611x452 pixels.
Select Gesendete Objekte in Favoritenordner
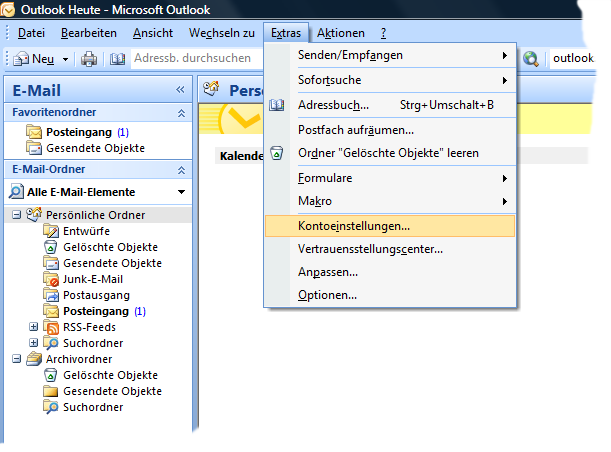click(95, 148)
